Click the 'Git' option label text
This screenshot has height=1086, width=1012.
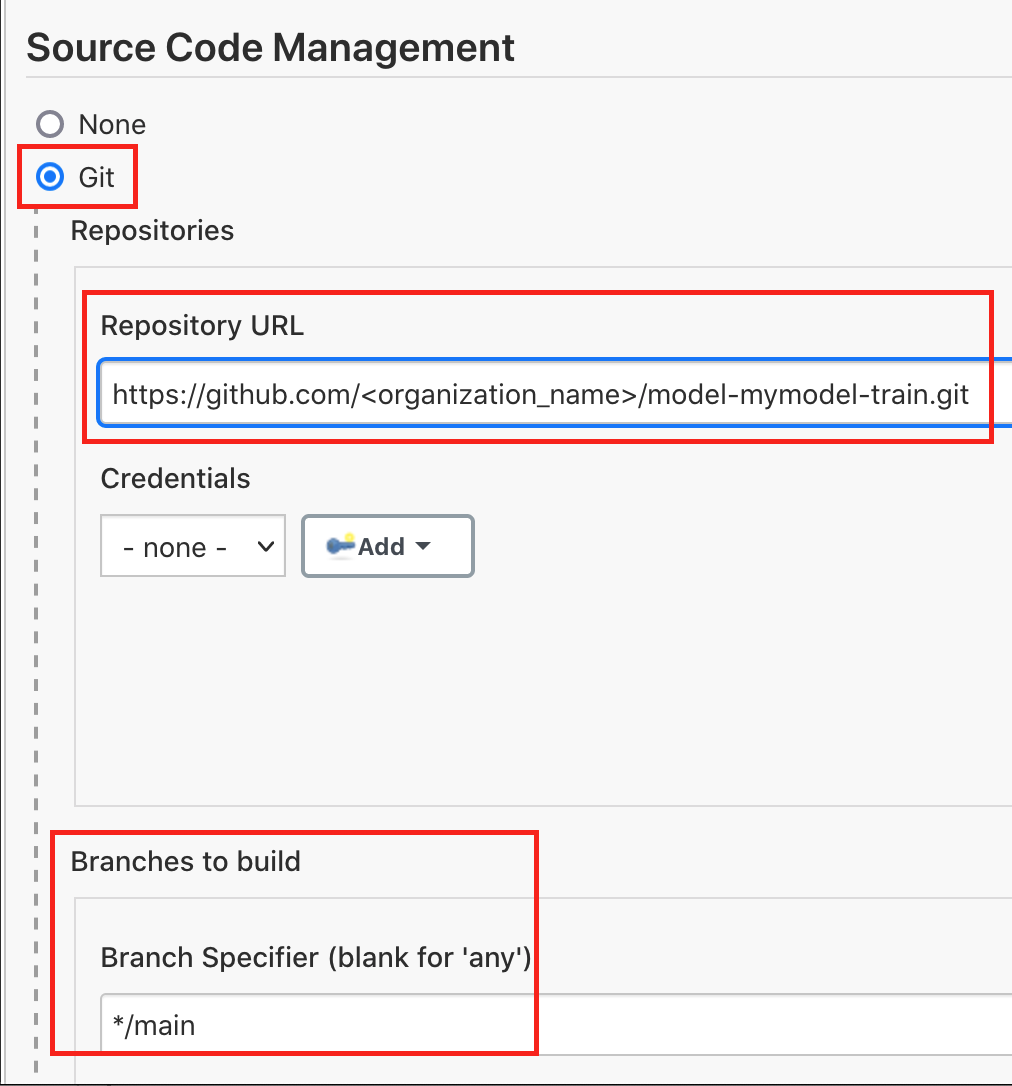pyautogui.click(x=96, y=177)
